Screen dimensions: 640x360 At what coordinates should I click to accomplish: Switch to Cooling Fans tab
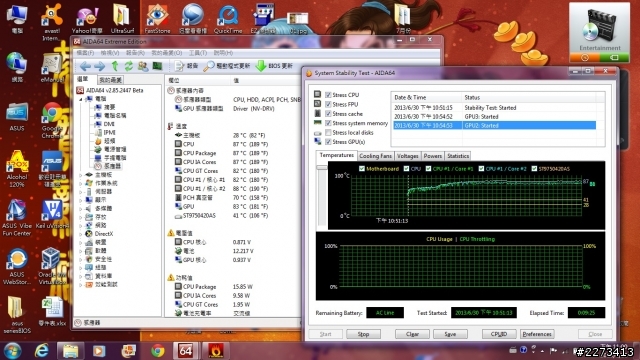[x=375, y=156]
